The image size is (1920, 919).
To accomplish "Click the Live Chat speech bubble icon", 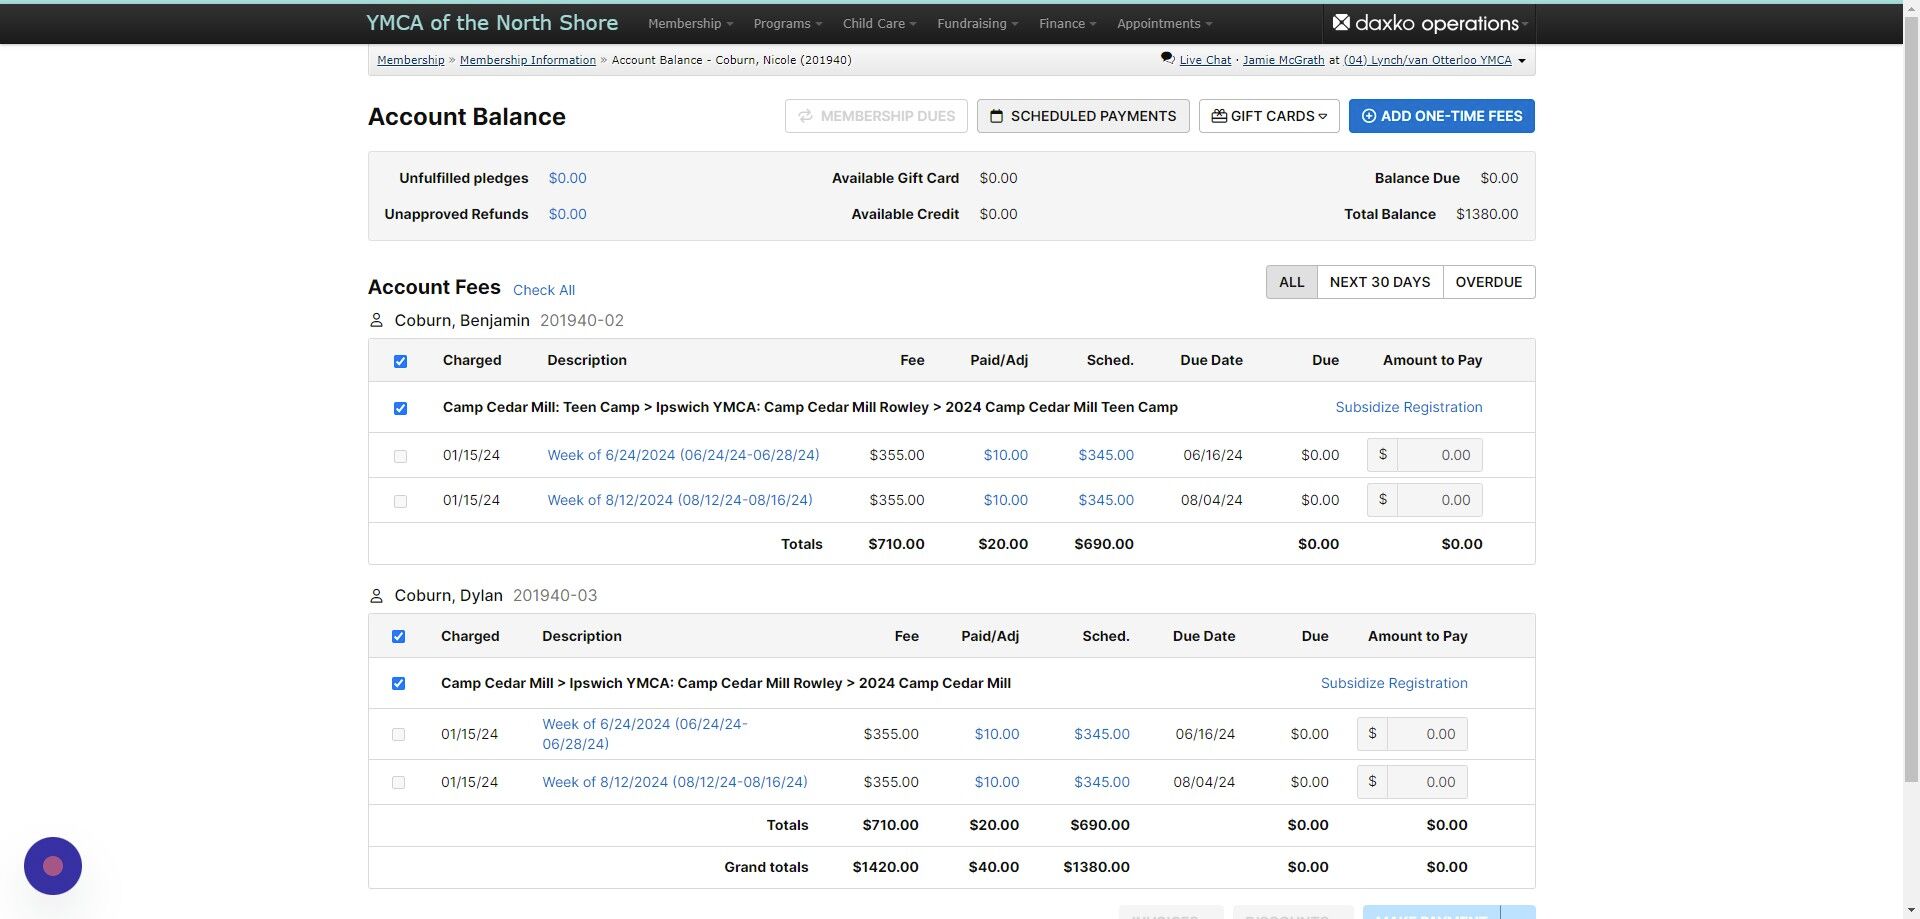I will (x=1167, y=59).
